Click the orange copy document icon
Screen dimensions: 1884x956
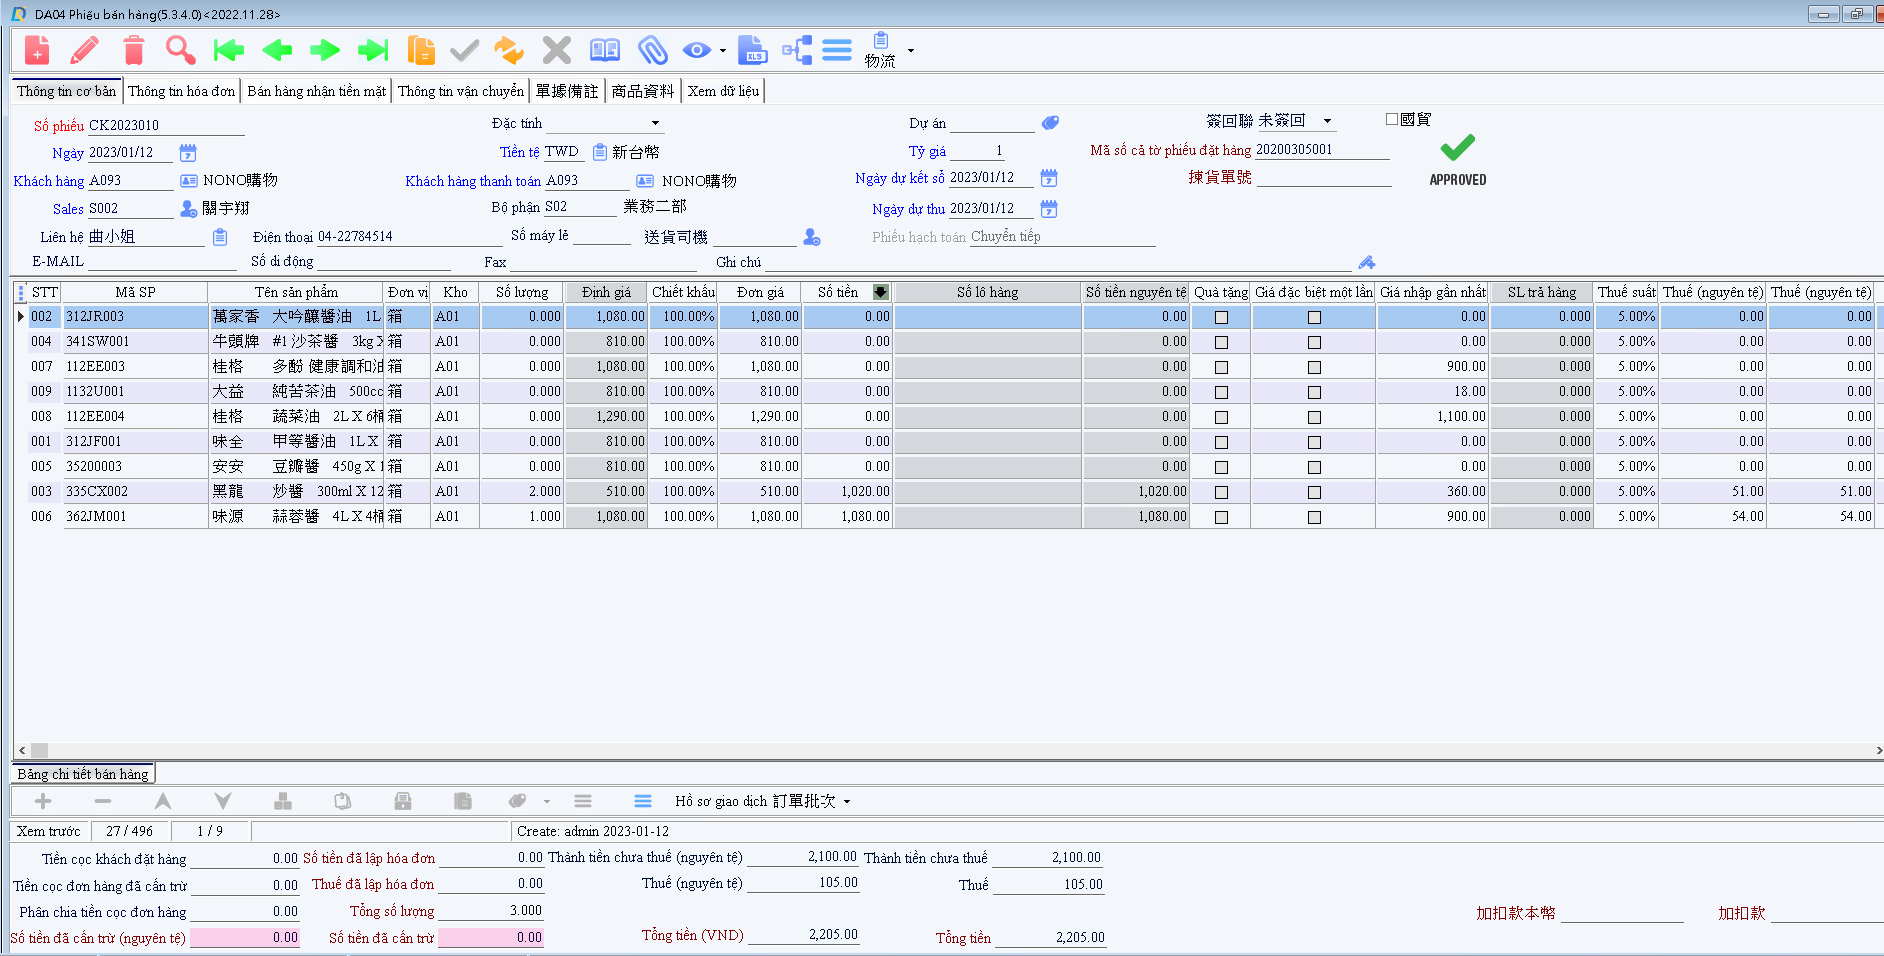421,50
